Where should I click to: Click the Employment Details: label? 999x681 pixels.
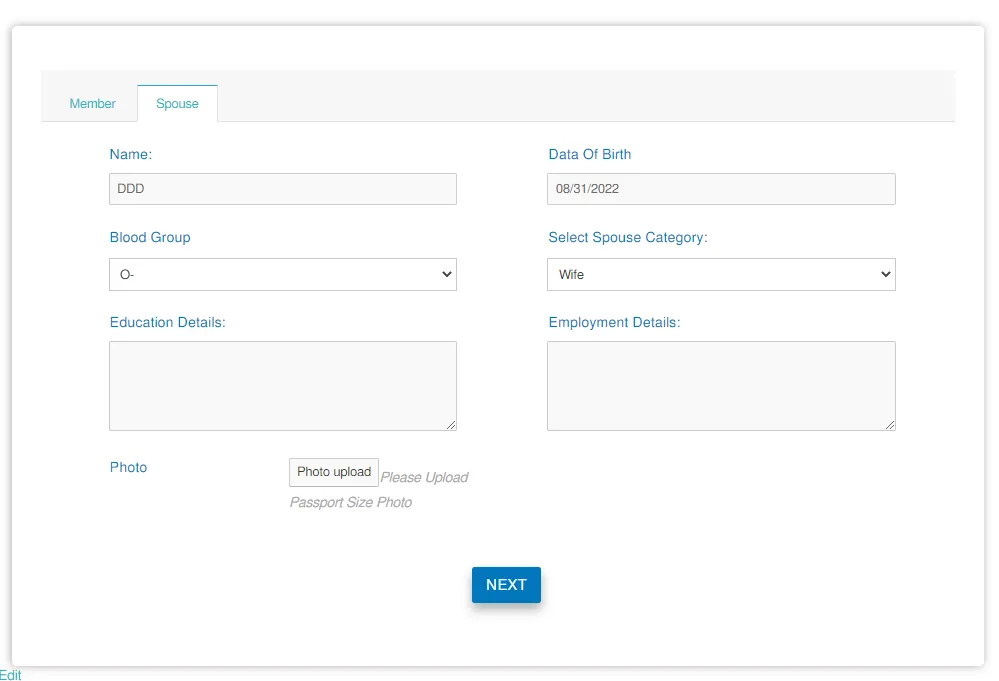(614, 322)
